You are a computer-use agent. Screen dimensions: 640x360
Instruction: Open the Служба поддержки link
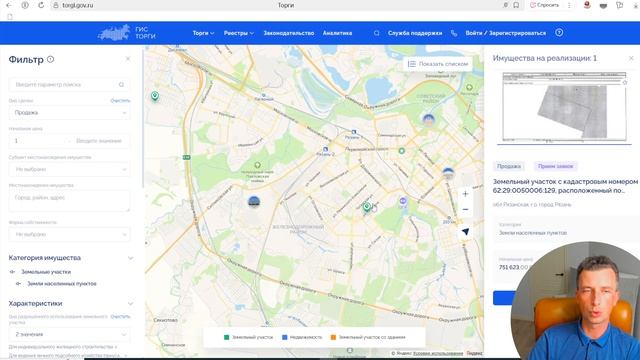pyautogui.click(x=415, y=33)
